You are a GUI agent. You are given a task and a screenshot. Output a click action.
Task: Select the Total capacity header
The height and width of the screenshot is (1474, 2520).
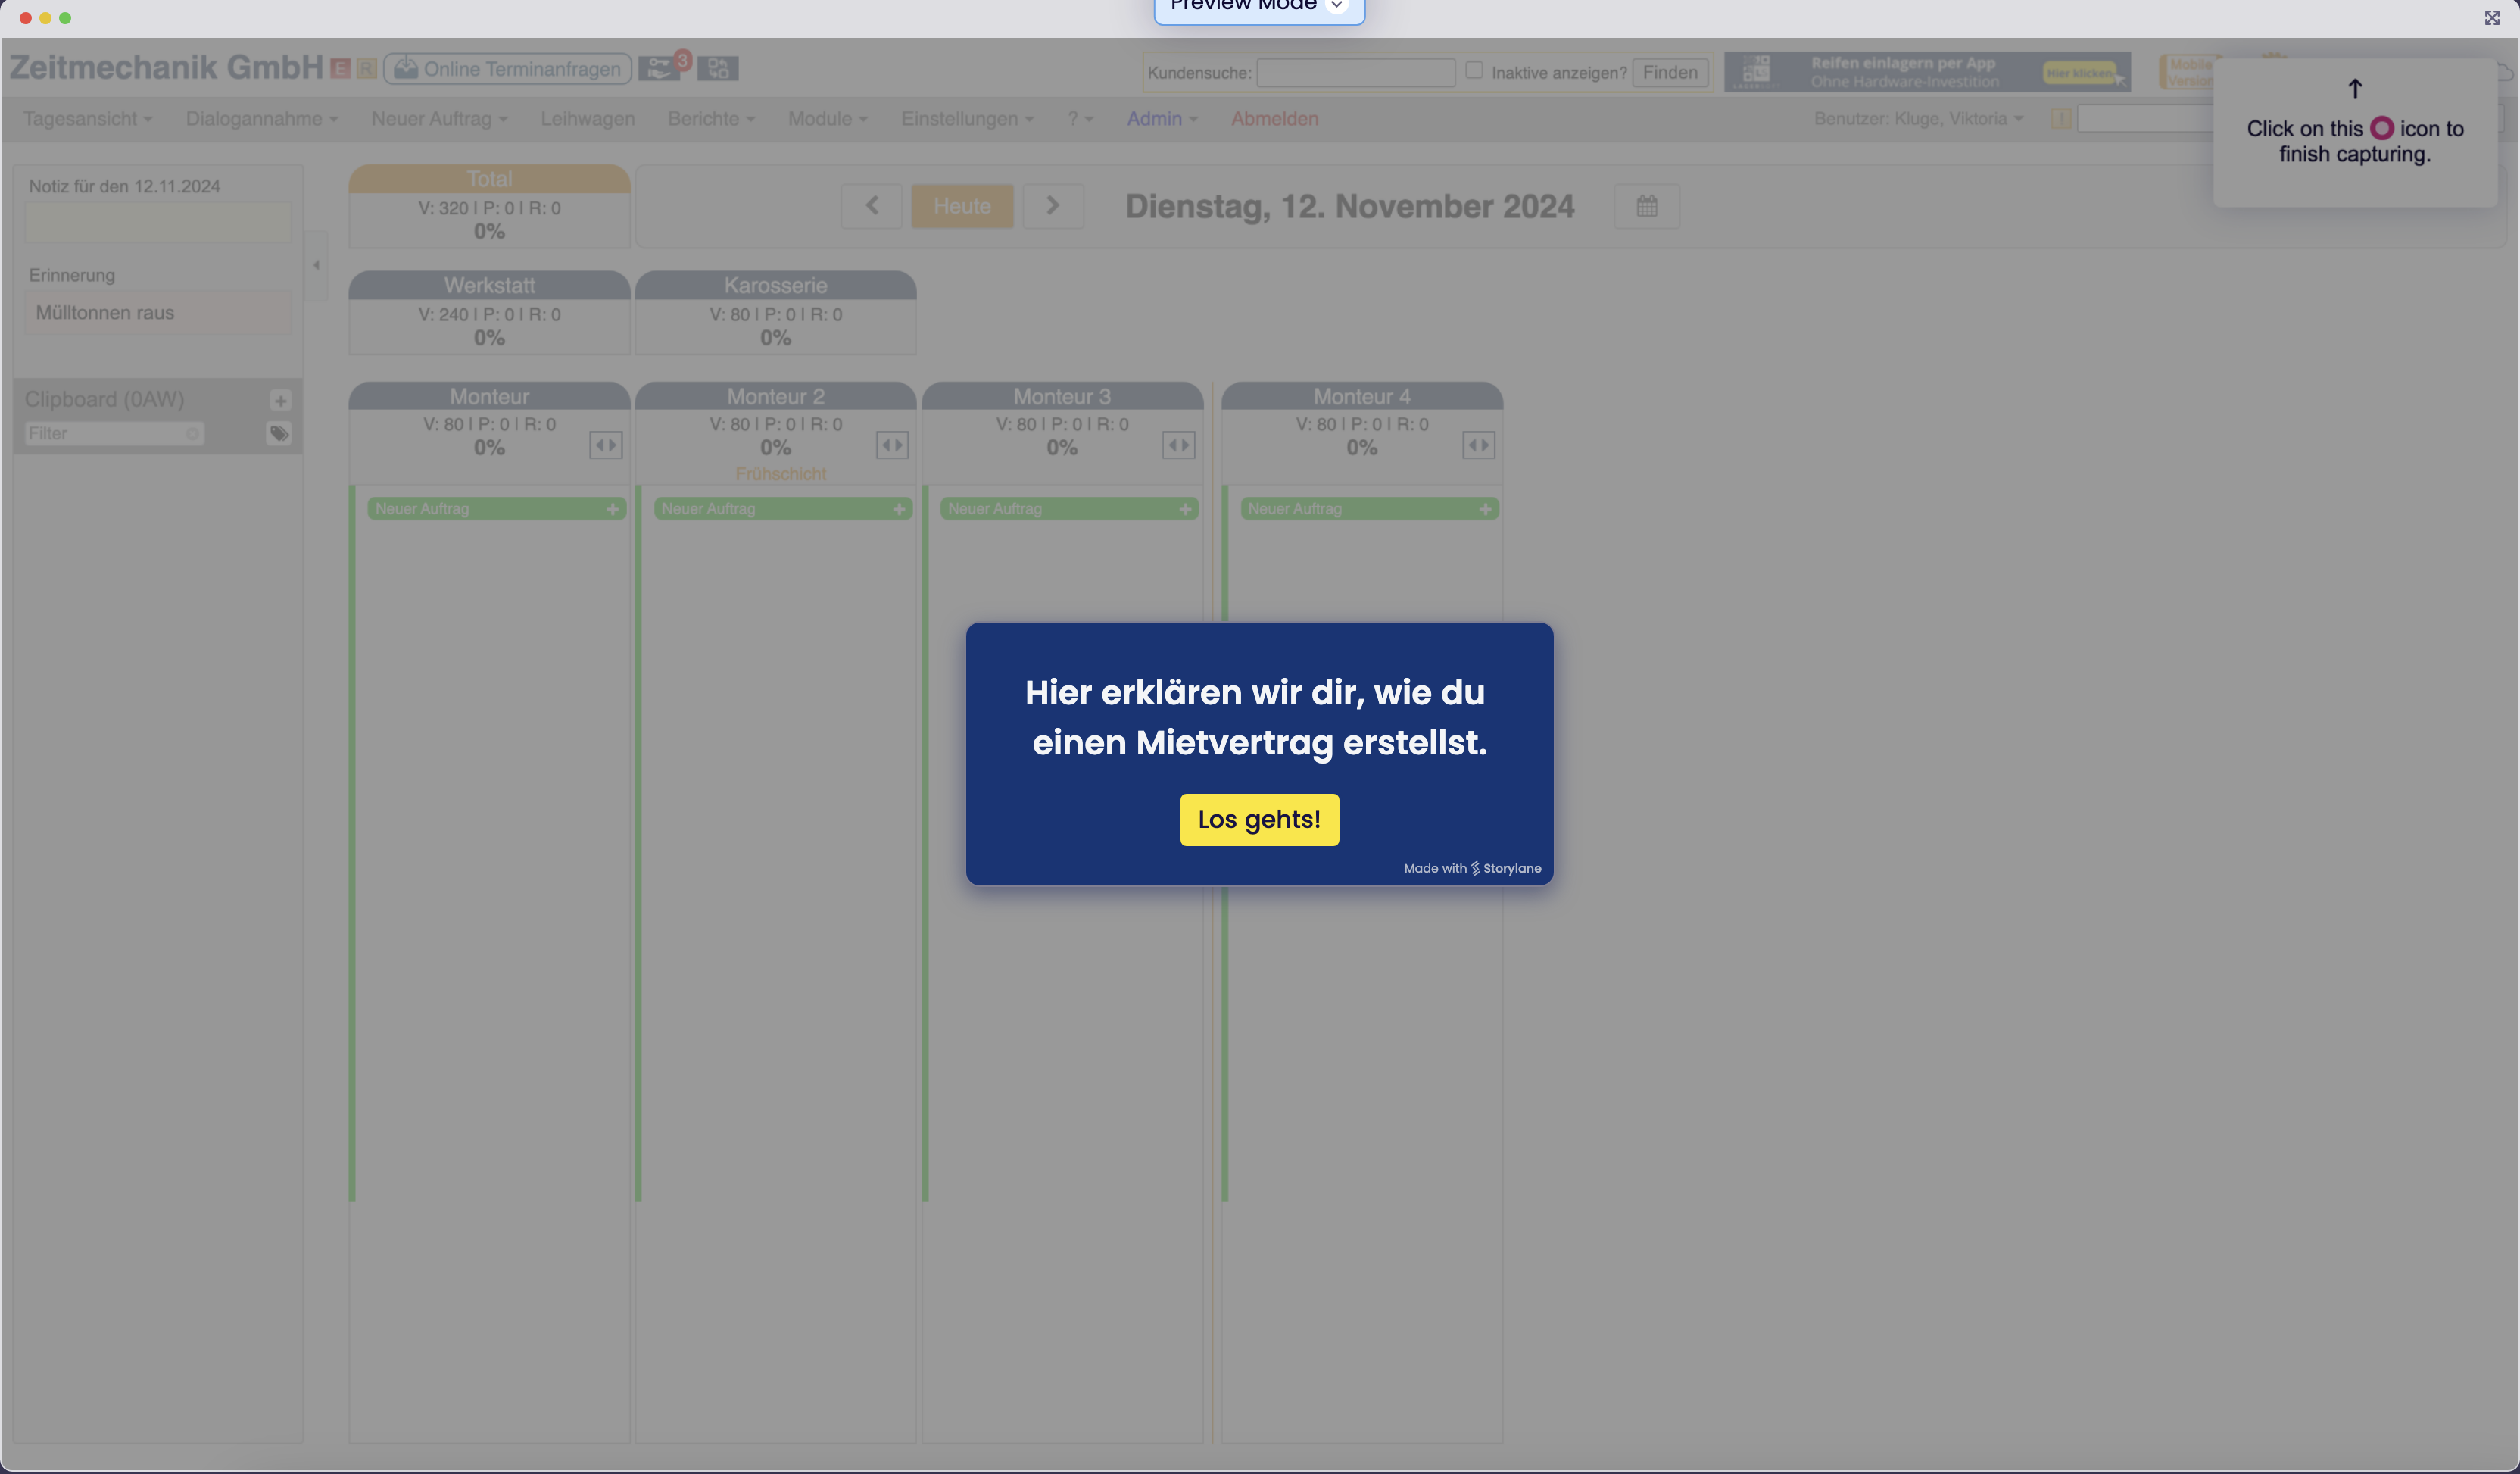pos(489,179)
